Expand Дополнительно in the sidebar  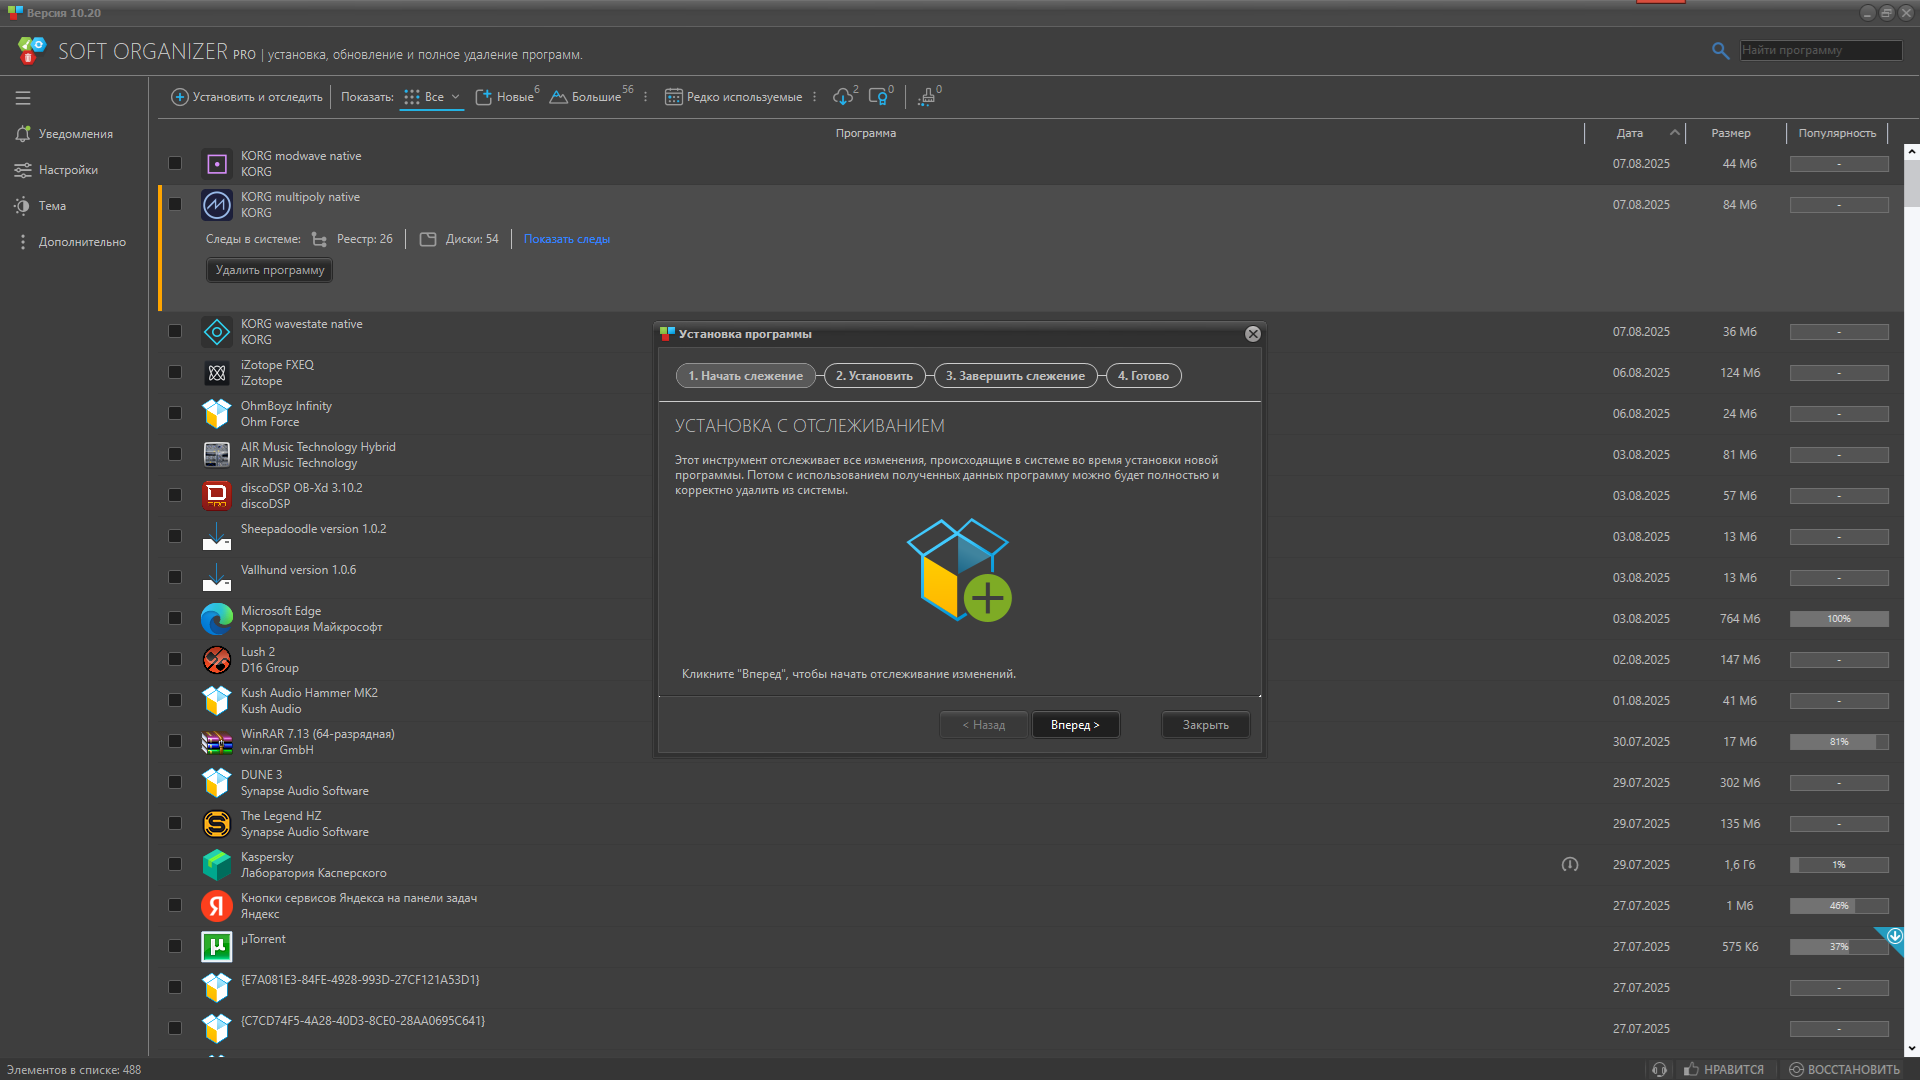click(x=70, y=242)
